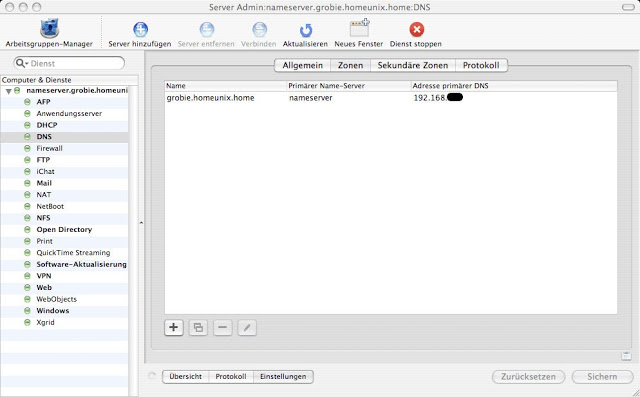Open the top Protokoll tab

coord(481,65)
